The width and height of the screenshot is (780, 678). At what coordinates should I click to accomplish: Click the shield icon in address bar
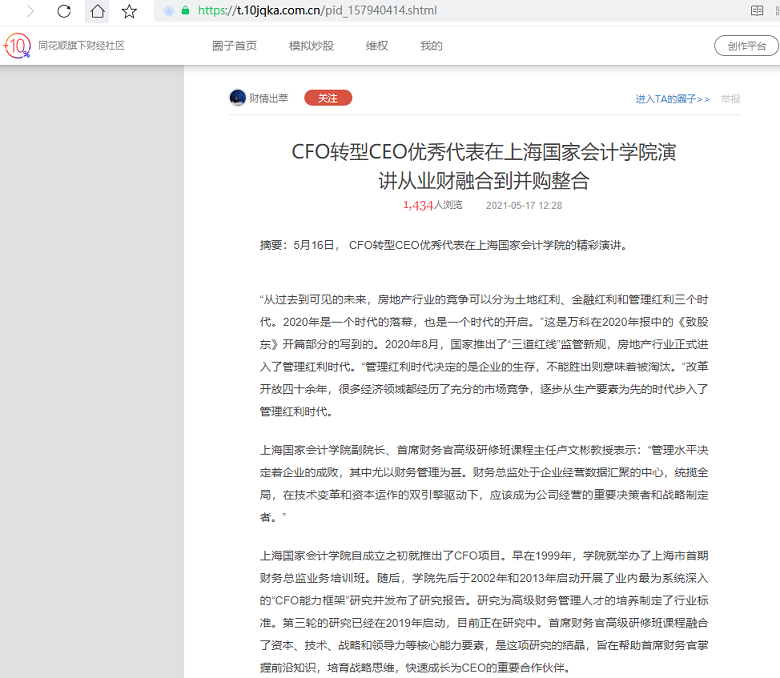[168, 11]
